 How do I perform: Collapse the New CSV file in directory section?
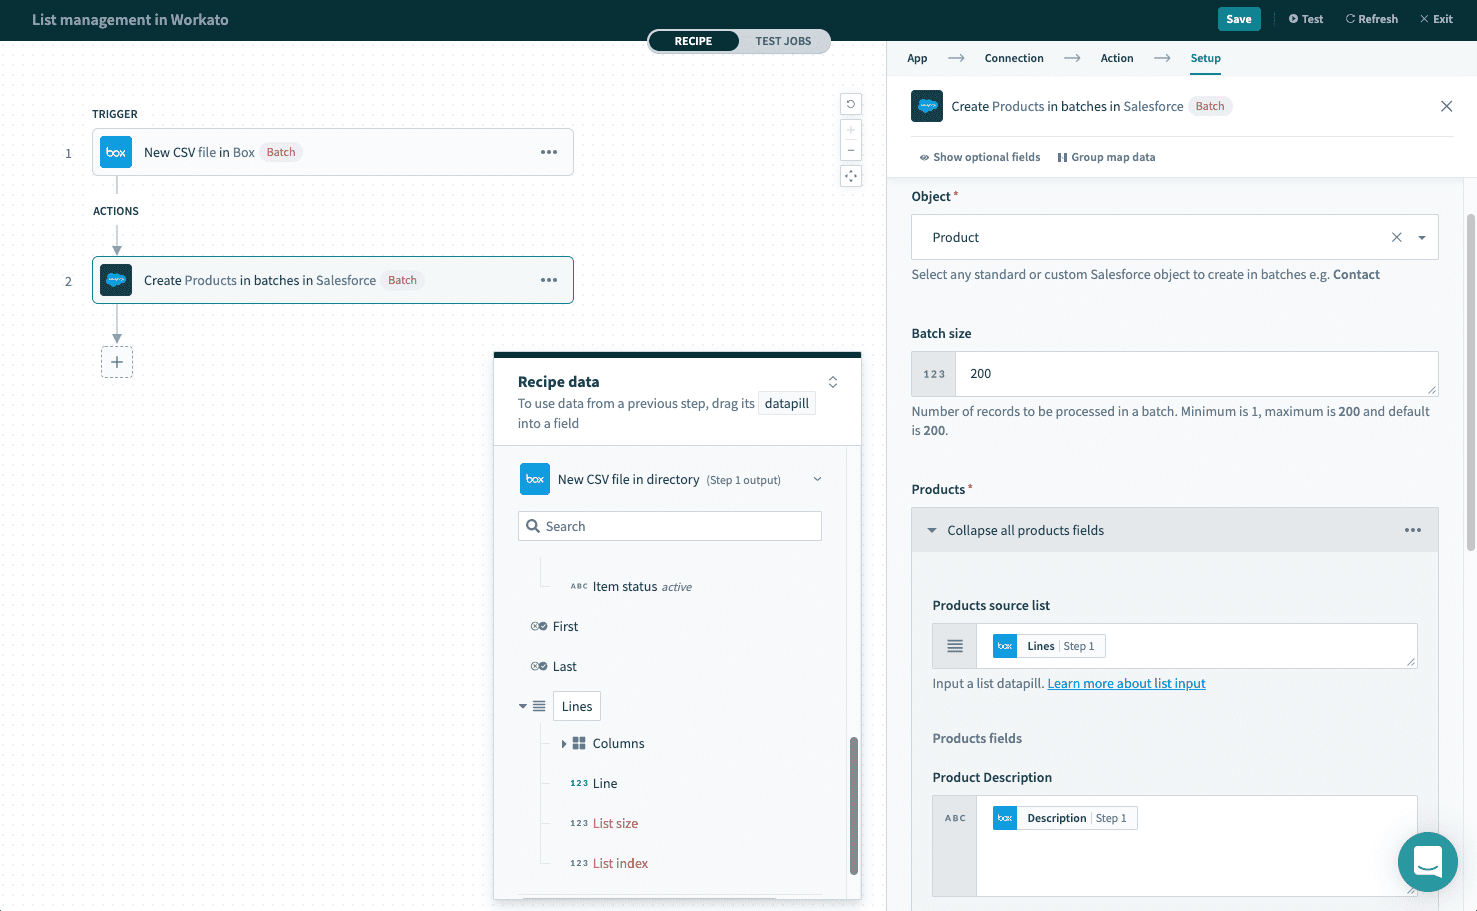817,480
